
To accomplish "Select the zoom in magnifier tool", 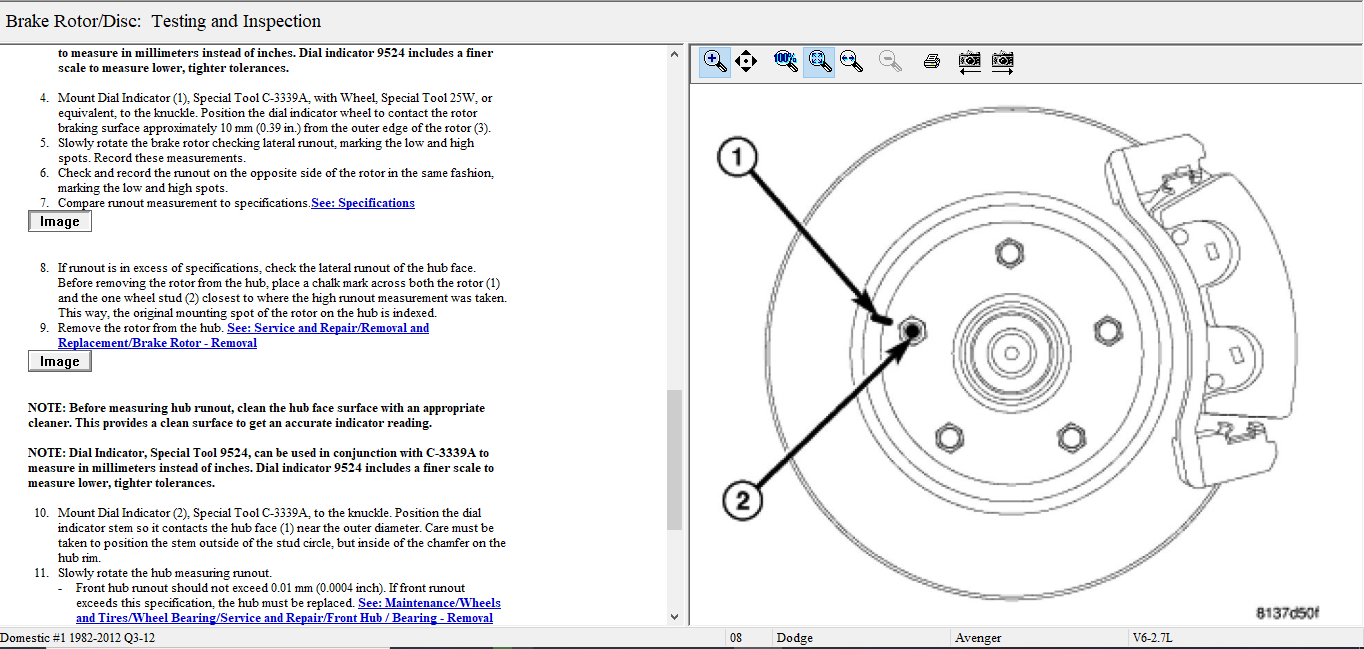I will coord(715,61).
